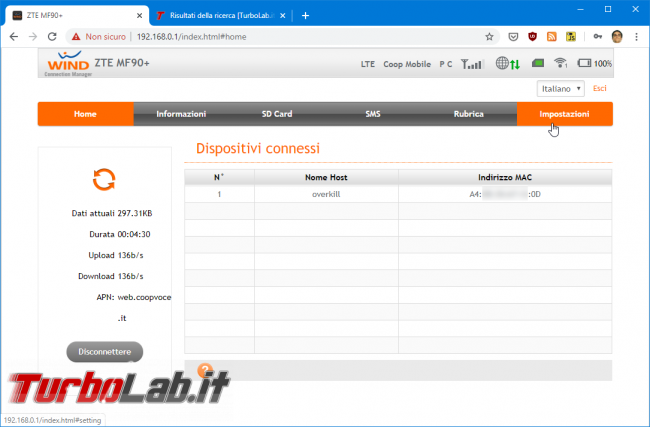Click the RSS feed extension icon
Image resolution: width=650 pixels, height=427 pixels.
point(551,36)
